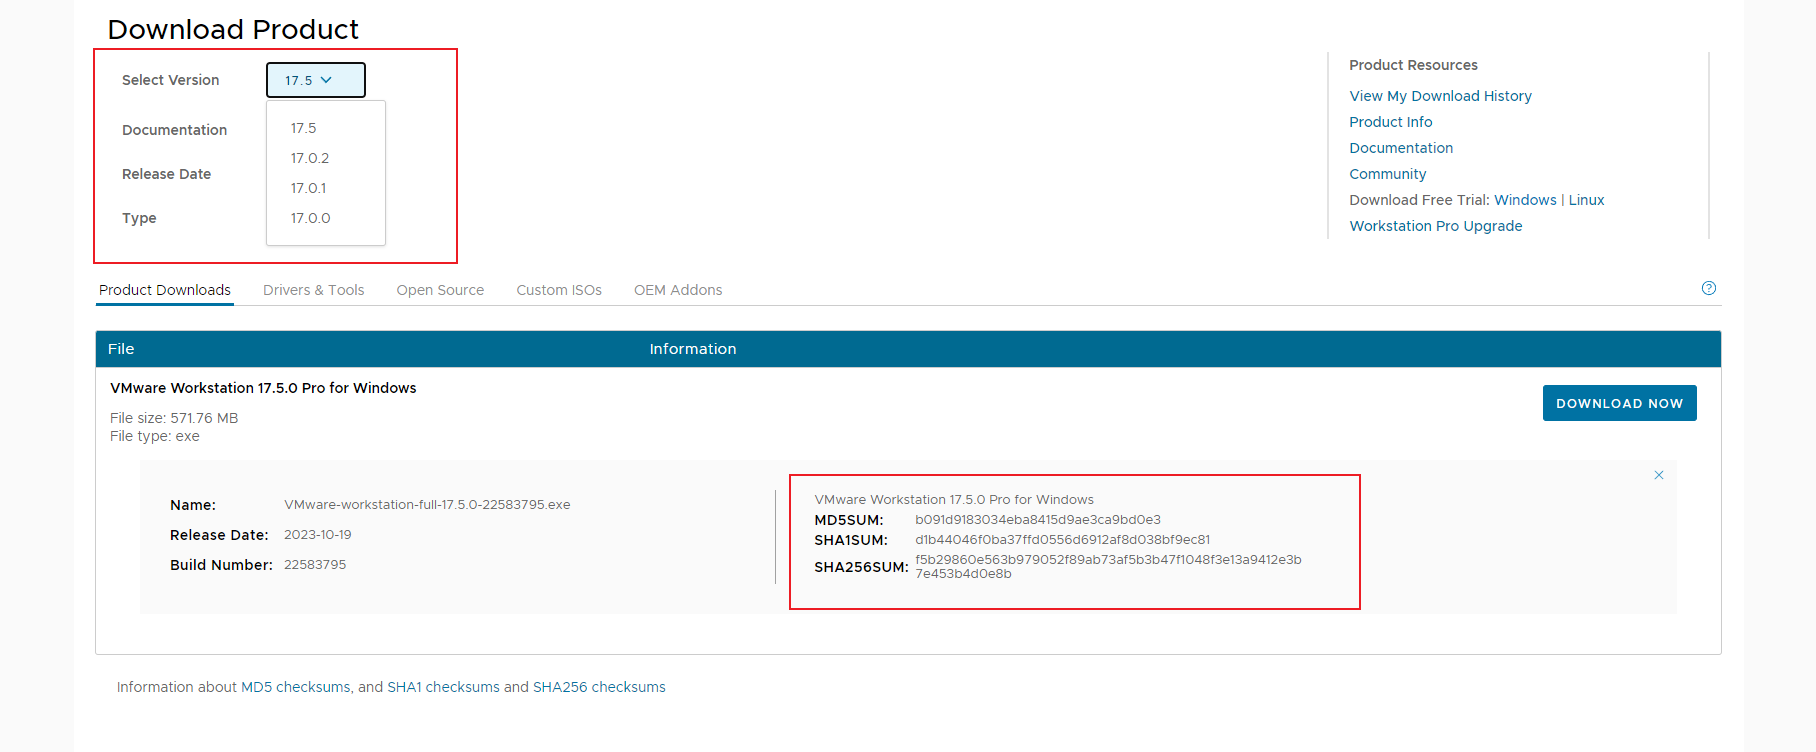
Task: Open View My Download History link
Action: click(x=1440, y=96)
